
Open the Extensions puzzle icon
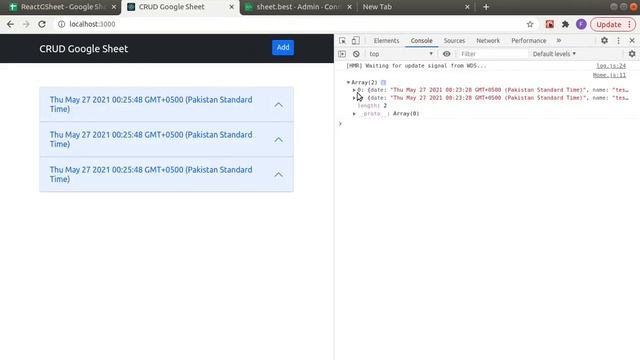click(x=565, y=24)
